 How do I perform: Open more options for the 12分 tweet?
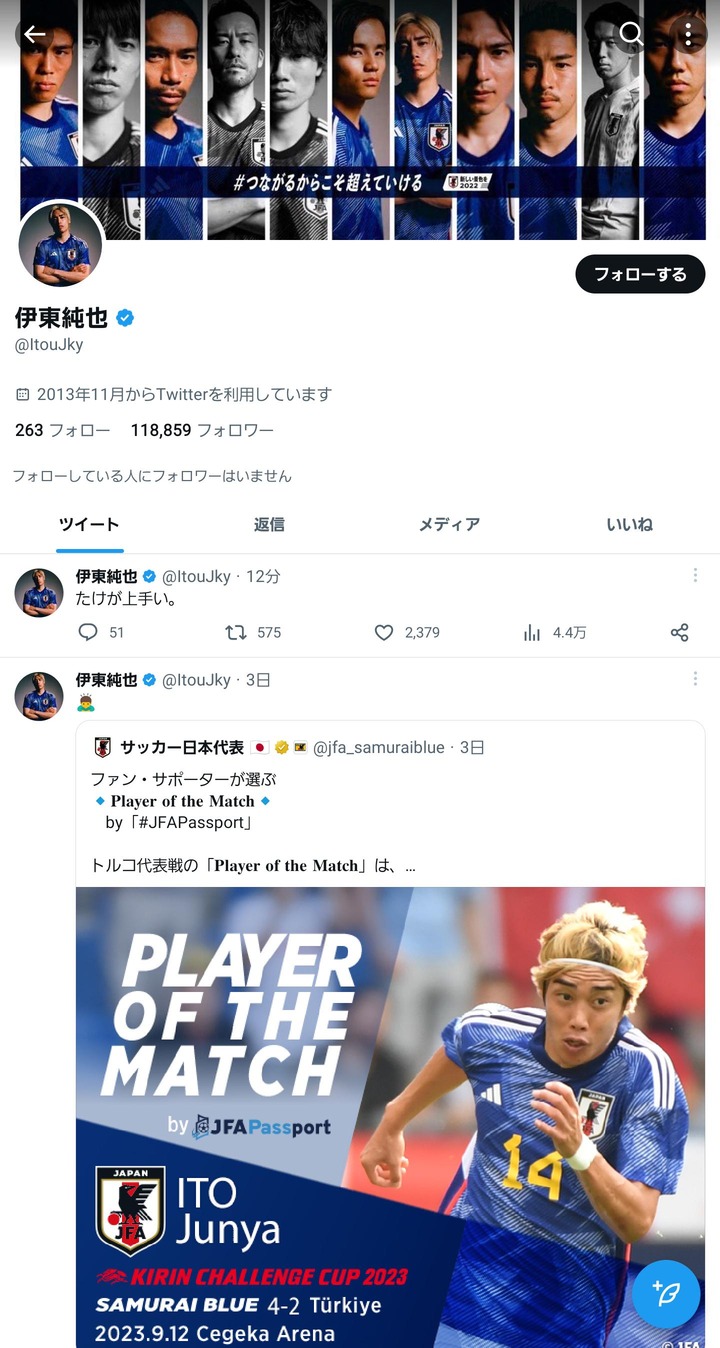[695, 576]
